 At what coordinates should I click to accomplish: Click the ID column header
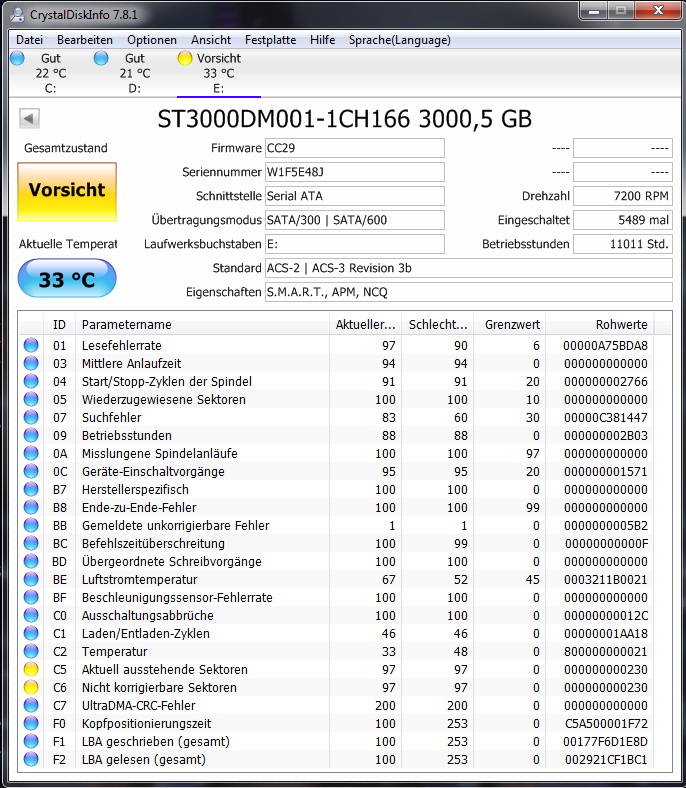tap(59, 325)
